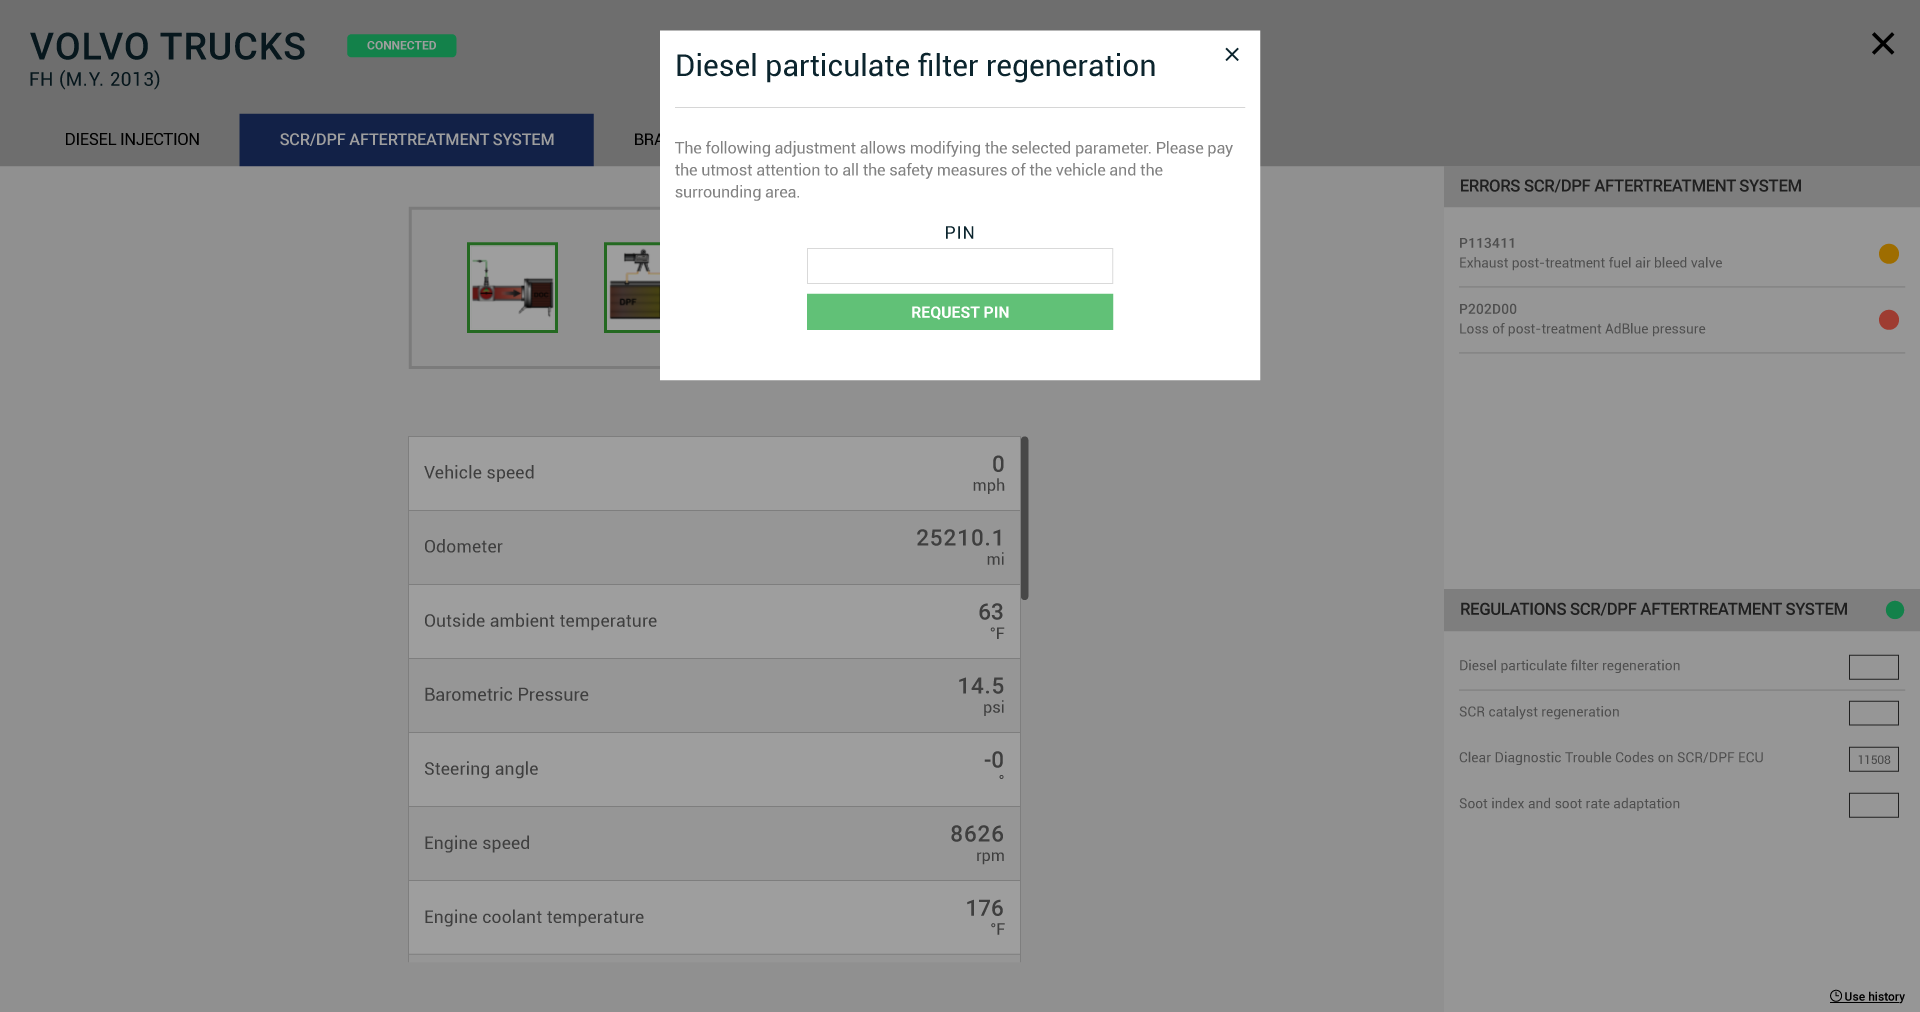Select the Vehicle speed row

tap(714, 474)
